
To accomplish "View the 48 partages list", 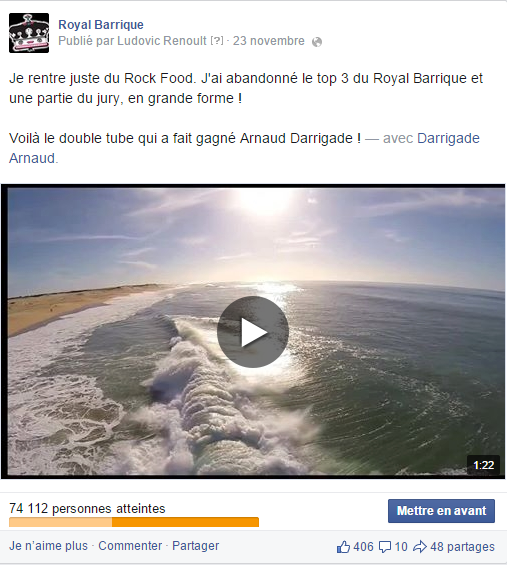I will pyautogui.click(x=462, y=547).
